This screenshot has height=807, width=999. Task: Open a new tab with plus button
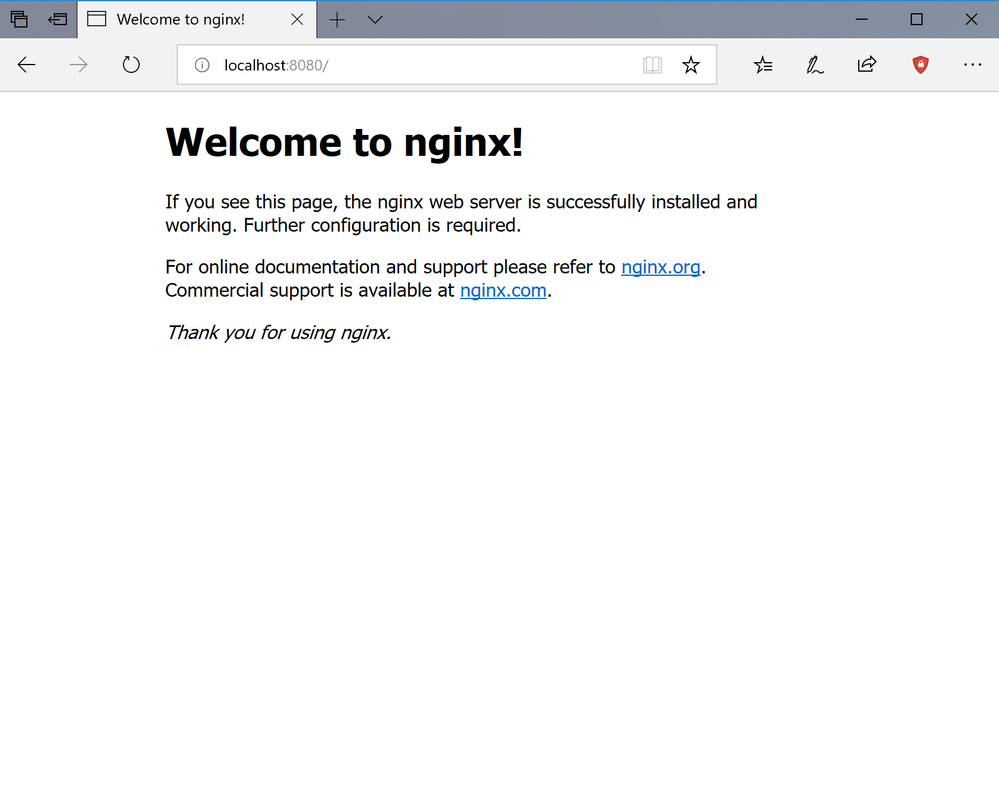click(x=337, y=20)
